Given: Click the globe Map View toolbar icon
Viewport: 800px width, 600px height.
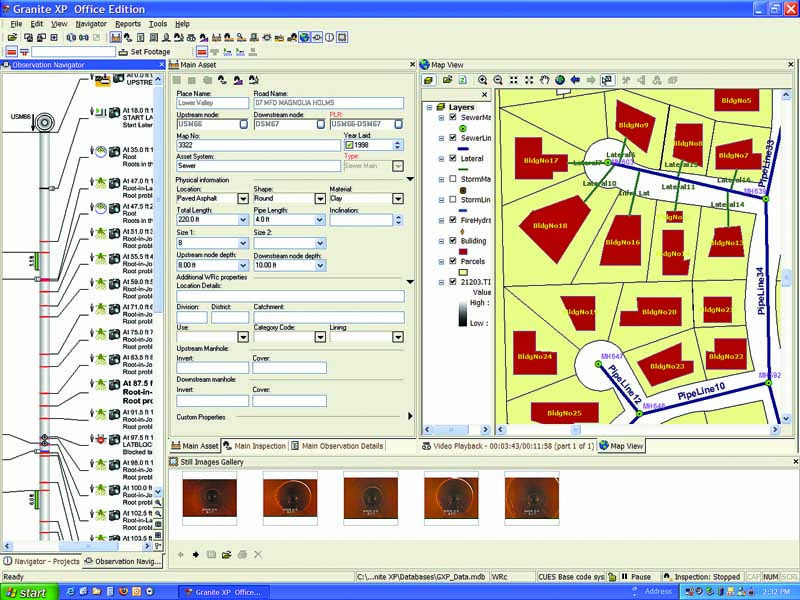Looking at the screenshot, I should tap(305, 37).
